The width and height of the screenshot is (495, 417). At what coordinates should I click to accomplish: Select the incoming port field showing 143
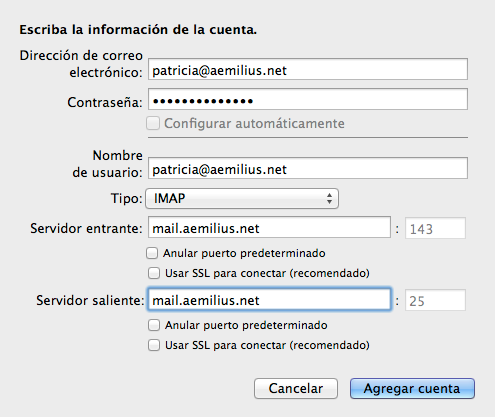[x=435, y=228]
